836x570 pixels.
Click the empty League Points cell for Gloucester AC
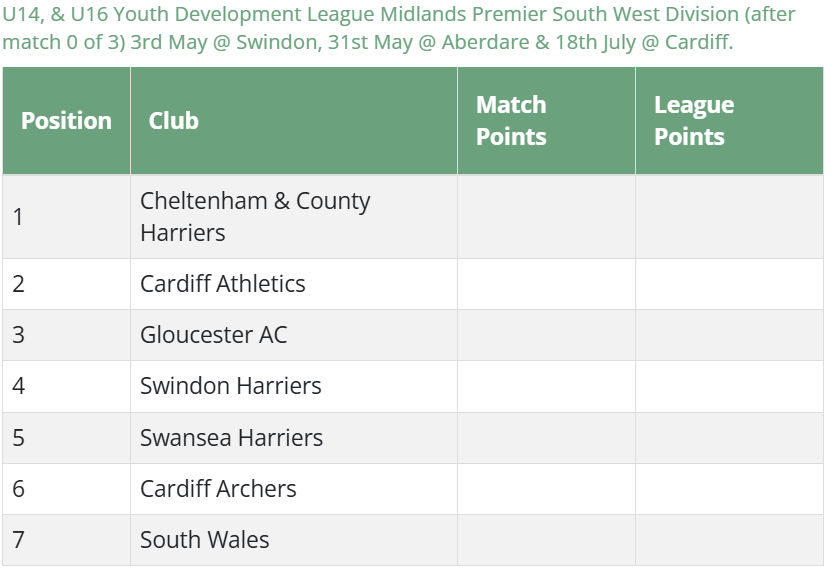coord(729,335)
